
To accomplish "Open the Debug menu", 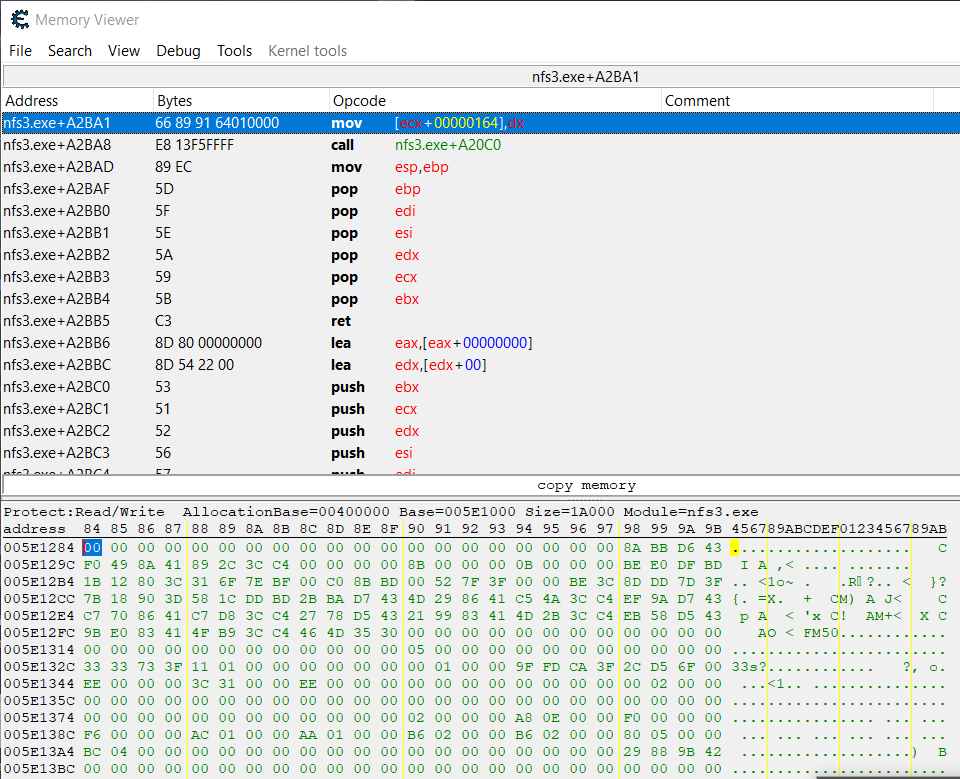I will tap(178, 51).
